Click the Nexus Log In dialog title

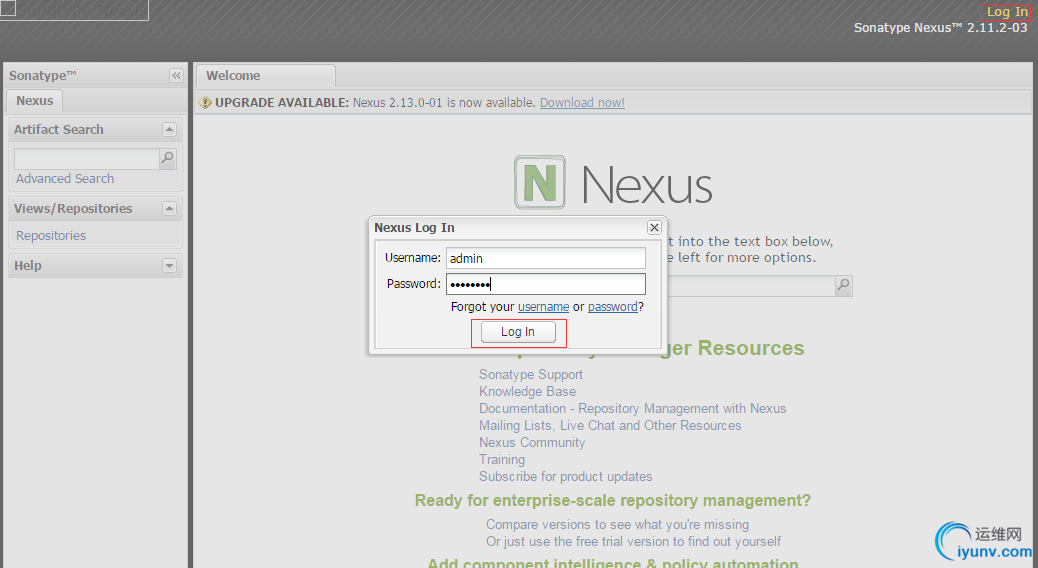pos(414,228)
